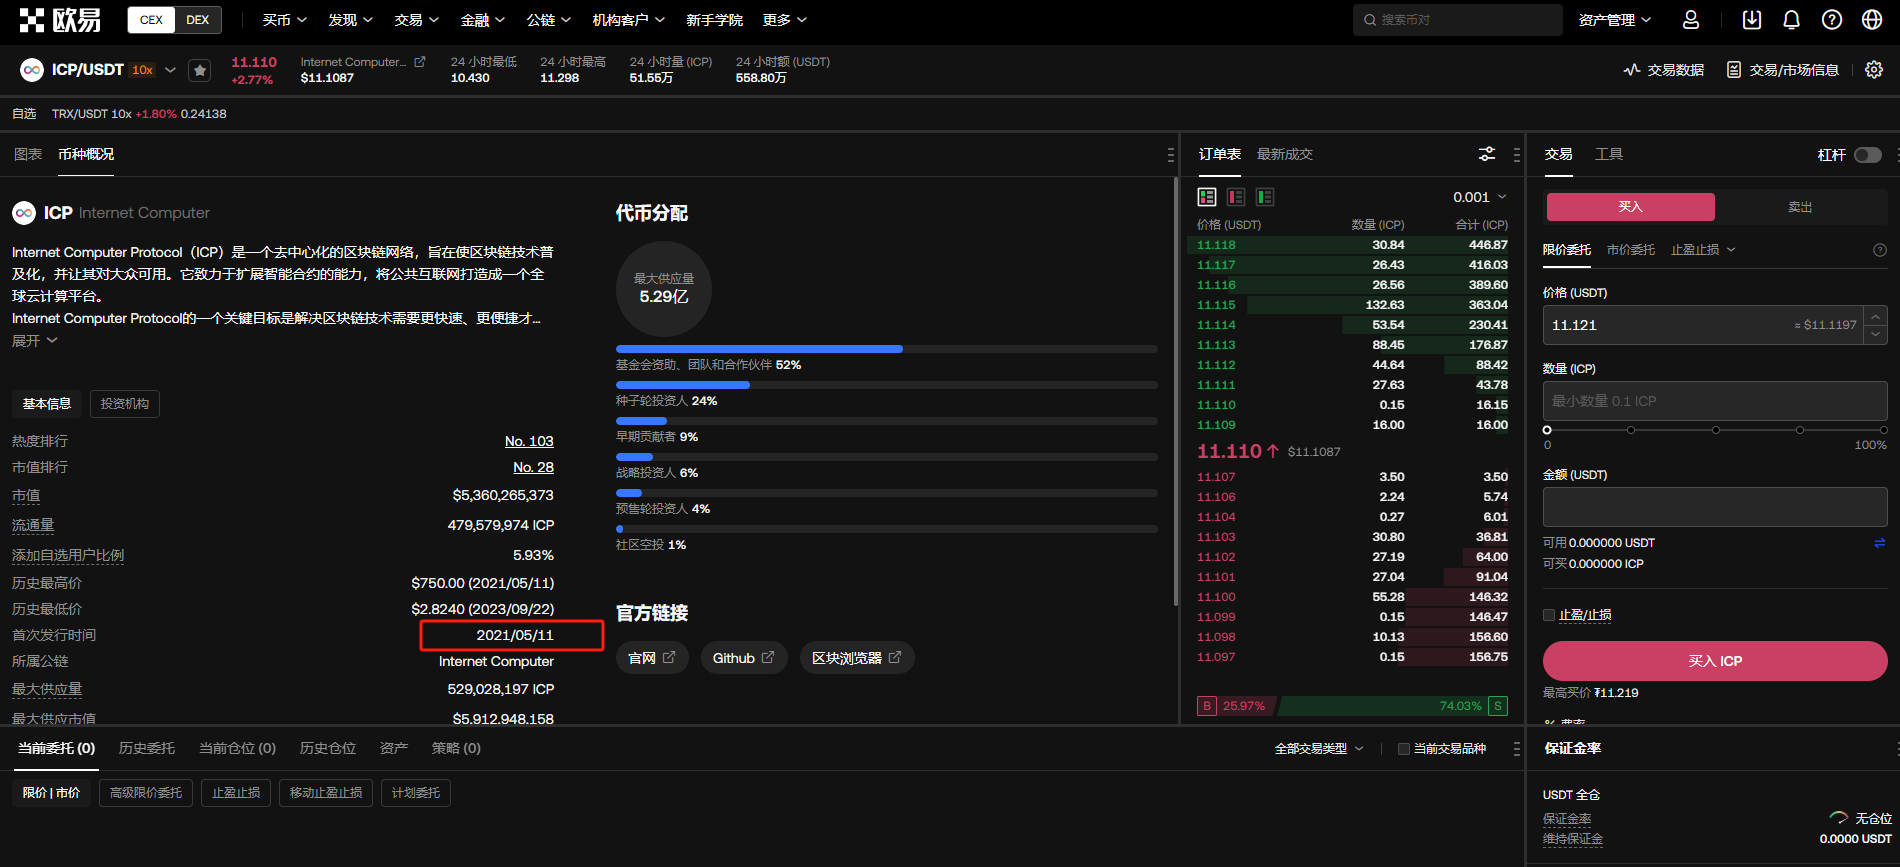Check 当前交易品种 filter checkbox
The image size is (1900, 867).
coord(1404,749)
